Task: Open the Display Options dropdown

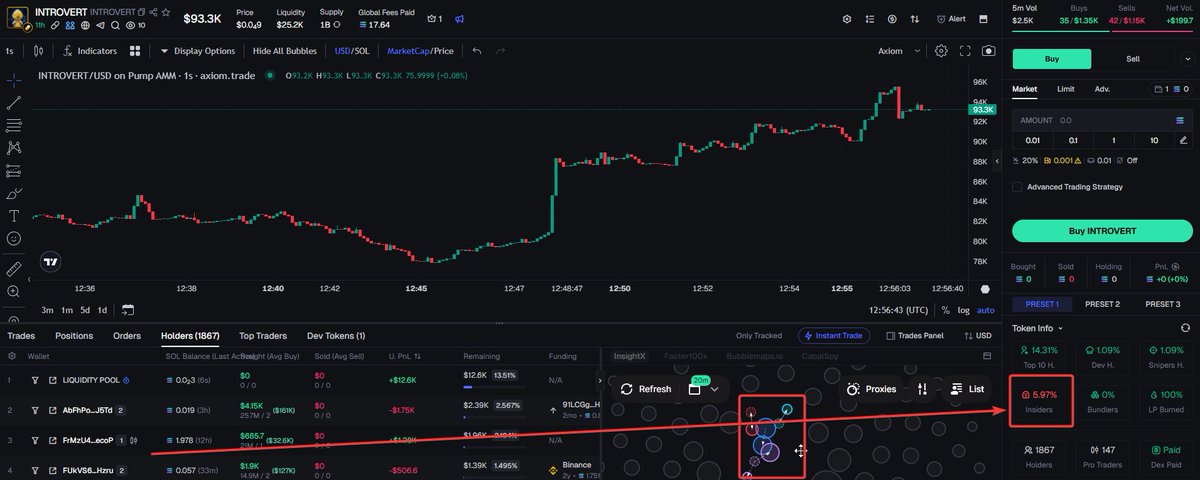Action: tap(198, 51)
